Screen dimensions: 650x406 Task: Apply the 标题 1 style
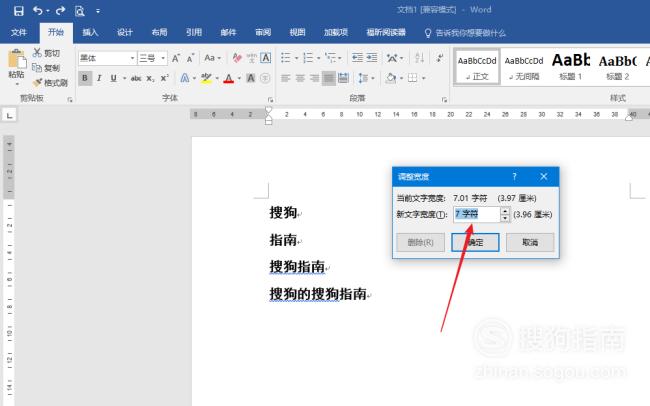[x=571, y=67]
